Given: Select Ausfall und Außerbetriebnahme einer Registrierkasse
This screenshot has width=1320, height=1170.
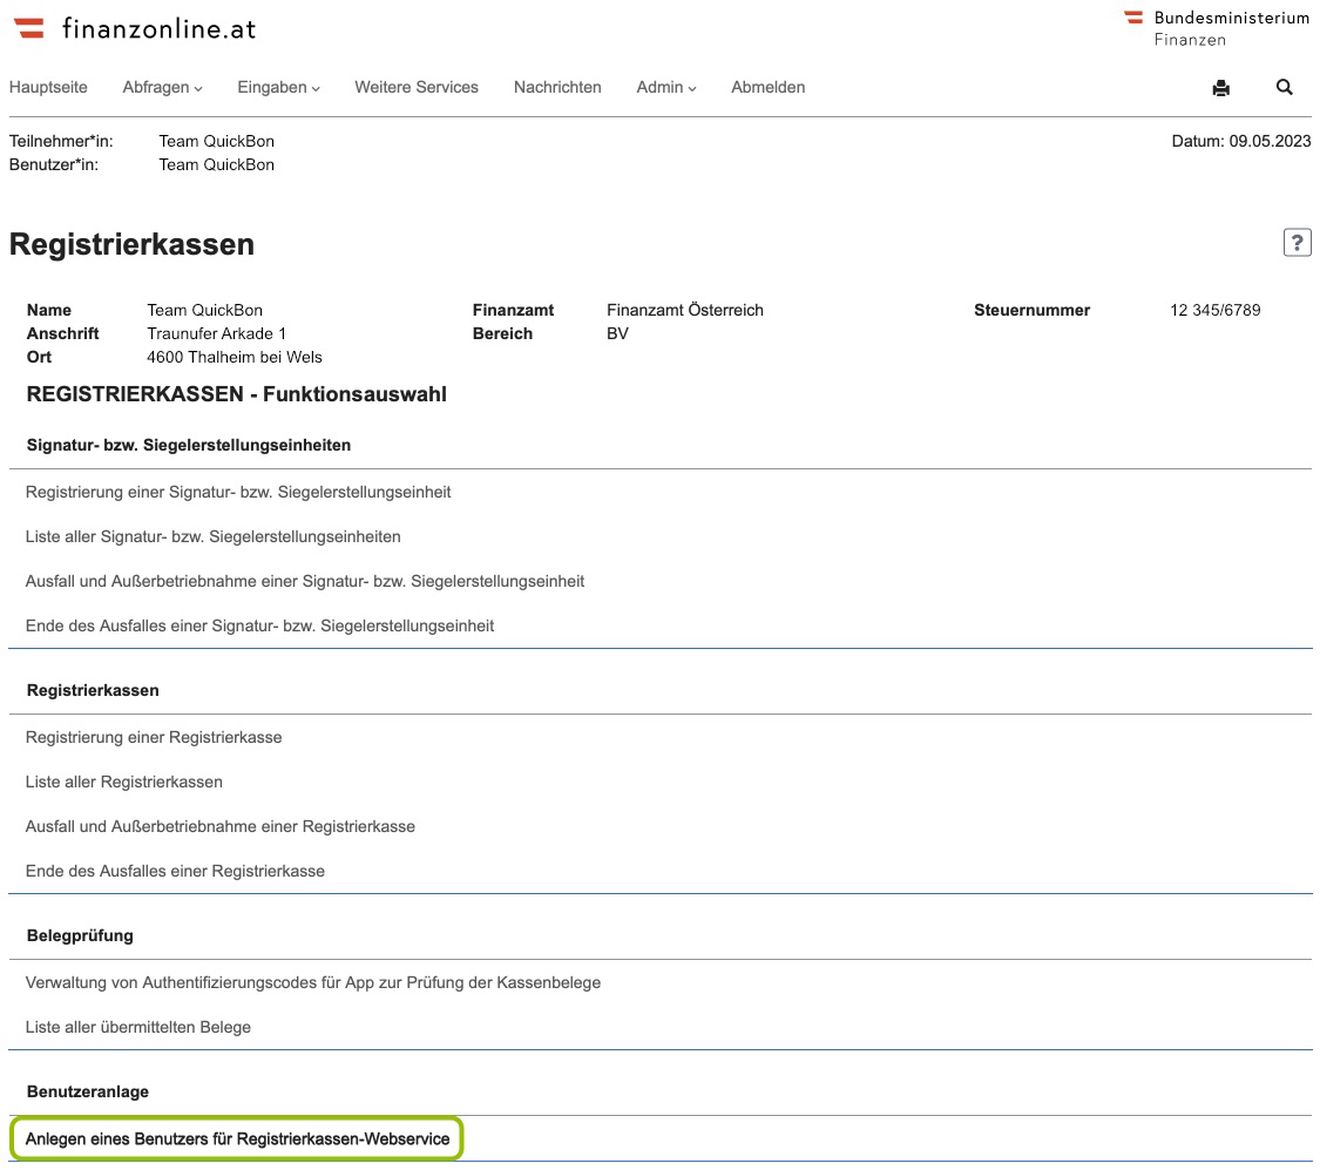Looking at the screenshot, I should (x=220, y=827).
